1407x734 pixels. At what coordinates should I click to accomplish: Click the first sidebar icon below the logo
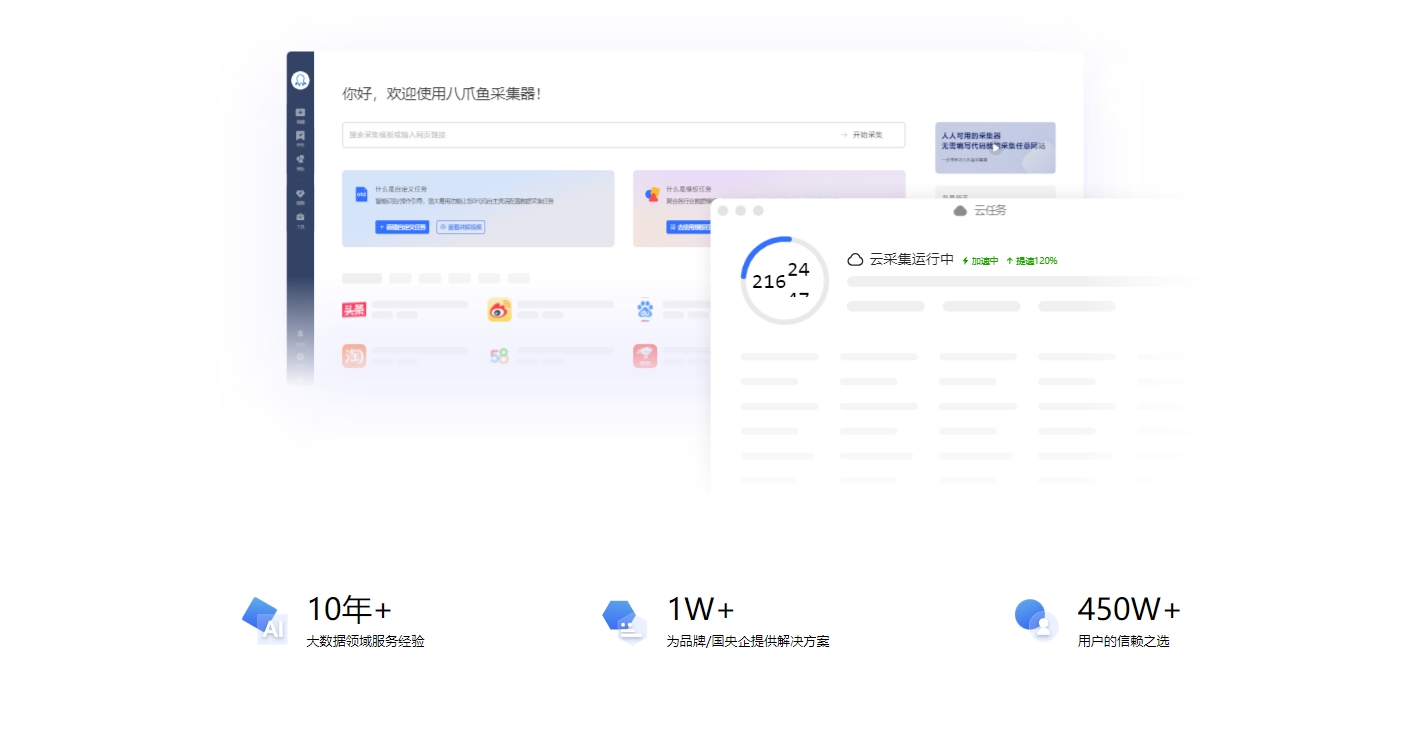click(300, 113)
